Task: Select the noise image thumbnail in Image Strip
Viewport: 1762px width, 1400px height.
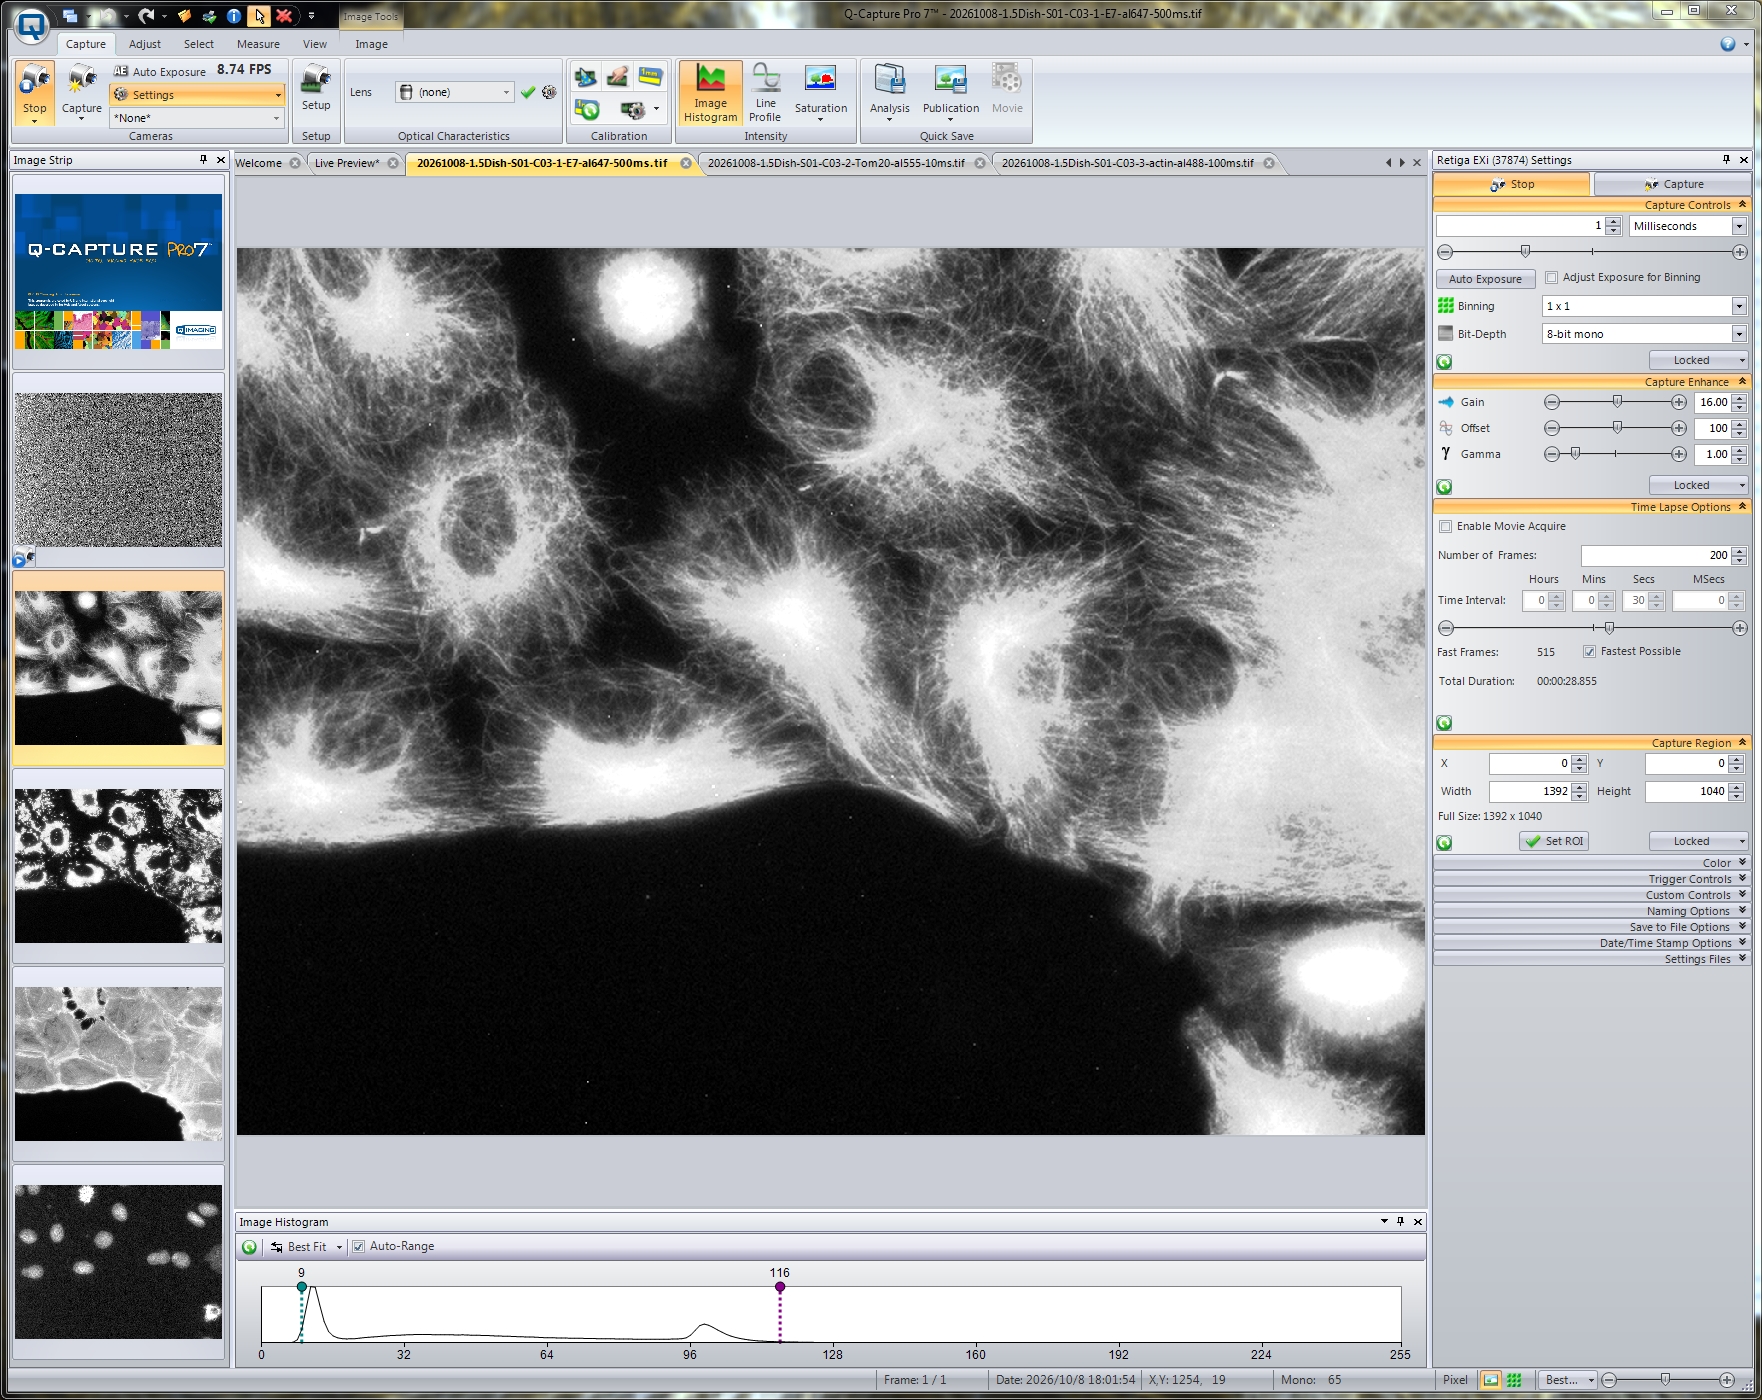Action: 118,470
